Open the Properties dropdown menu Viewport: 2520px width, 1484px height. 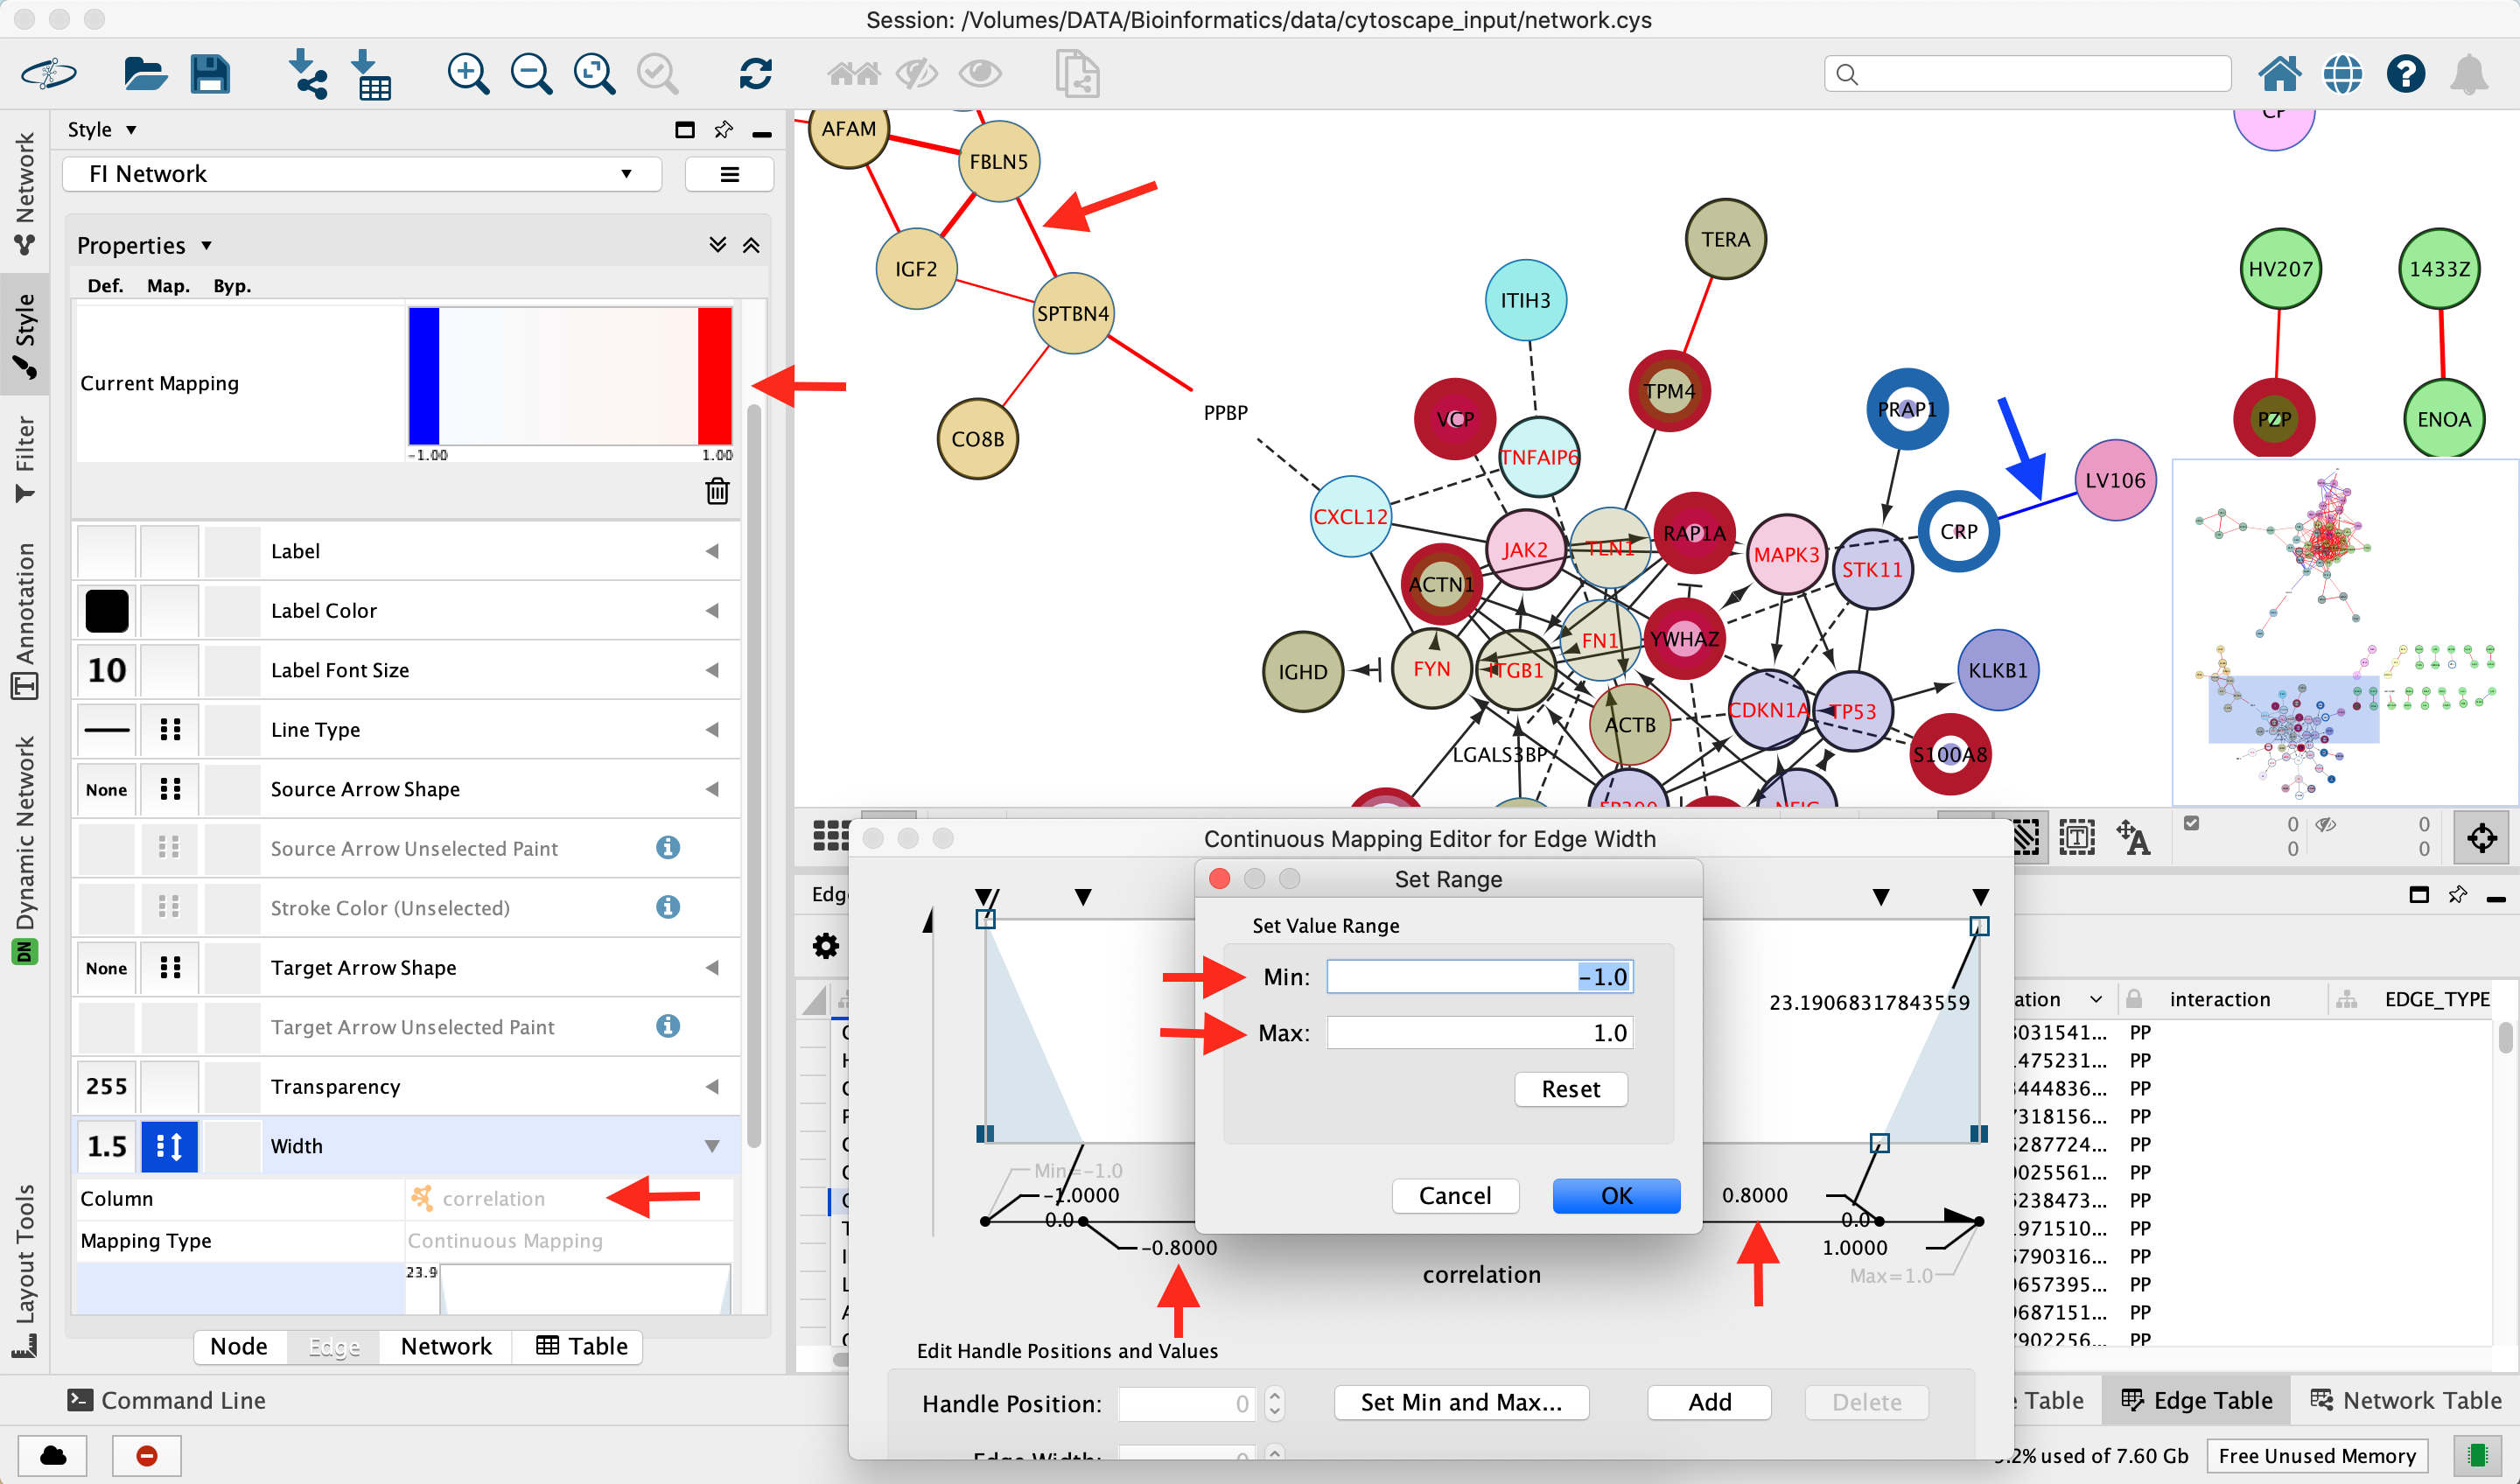pyautogui.click(x=144, y=245)
